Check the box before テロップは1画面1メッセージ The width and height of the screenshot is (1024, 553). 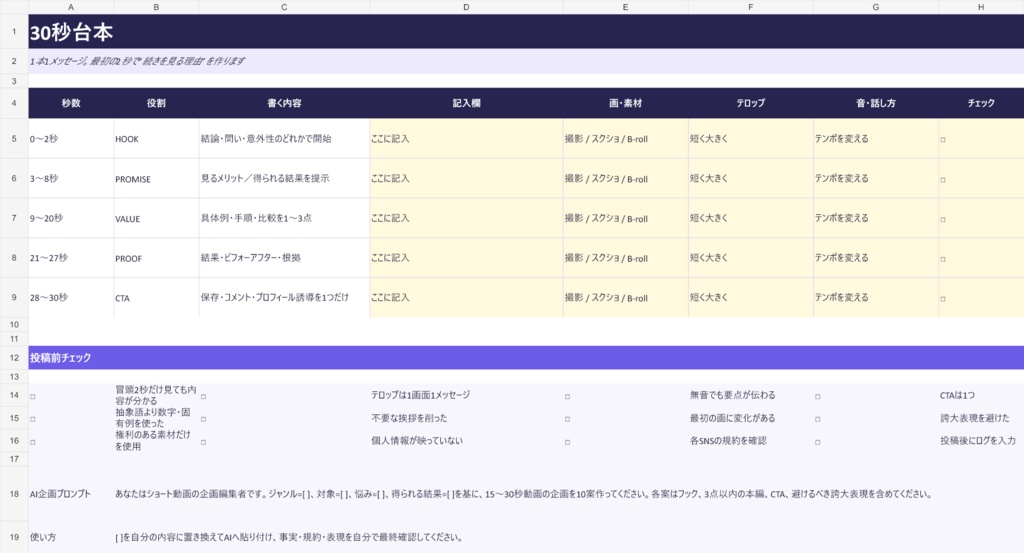pyautogui.click(x=203, y=396)
